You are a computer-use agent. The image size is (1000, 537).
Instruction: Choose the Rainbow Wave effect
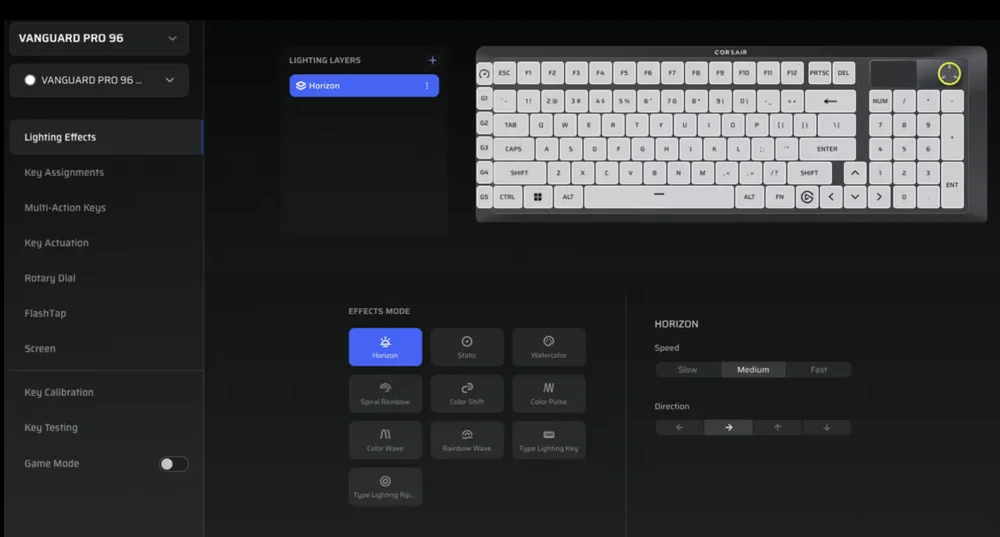(x=467, y=440)
